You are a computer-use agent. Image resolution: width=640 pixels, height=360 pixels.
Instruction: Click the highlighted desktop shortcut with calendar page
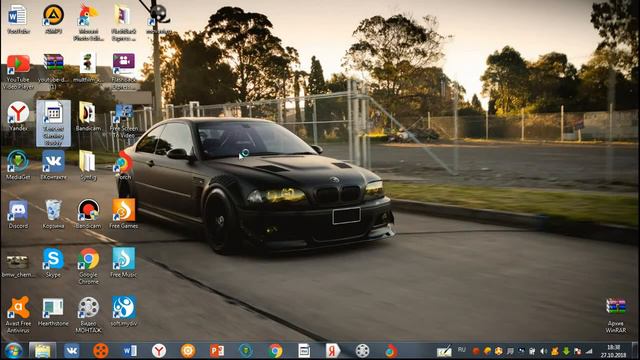53,124
